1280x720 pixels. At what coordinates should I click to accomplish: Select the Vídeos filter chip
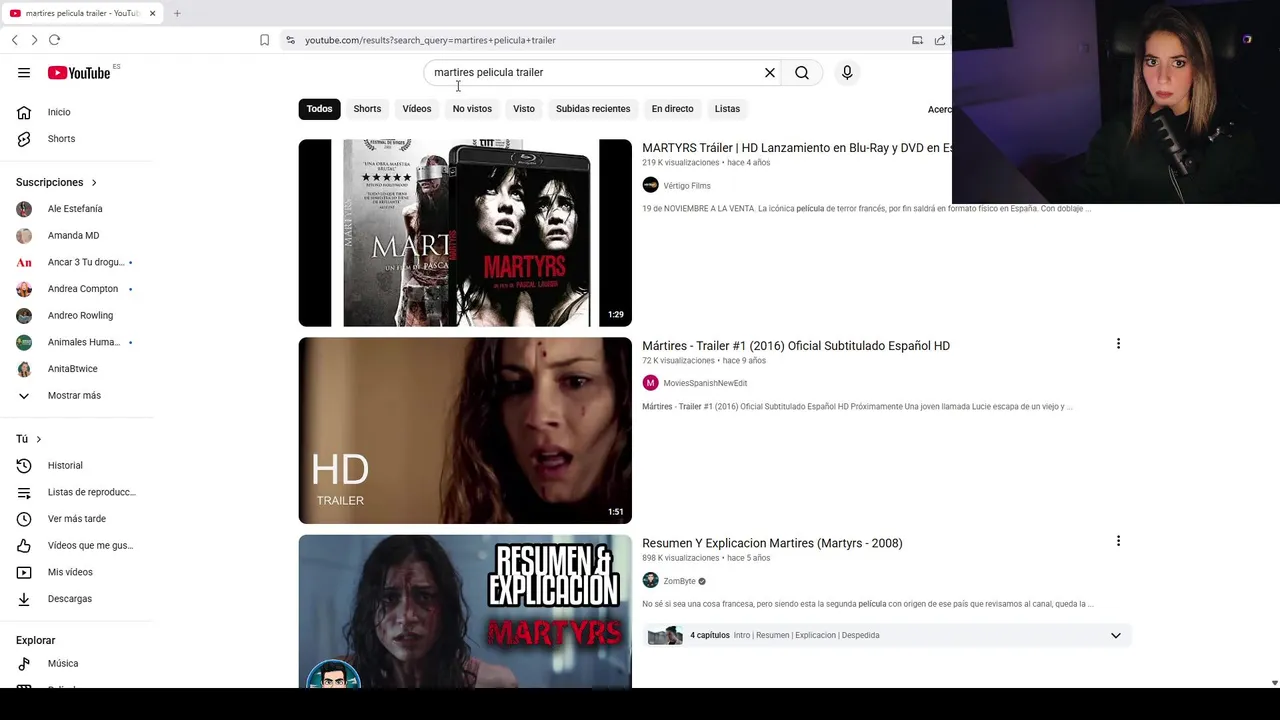pos(417,109)
